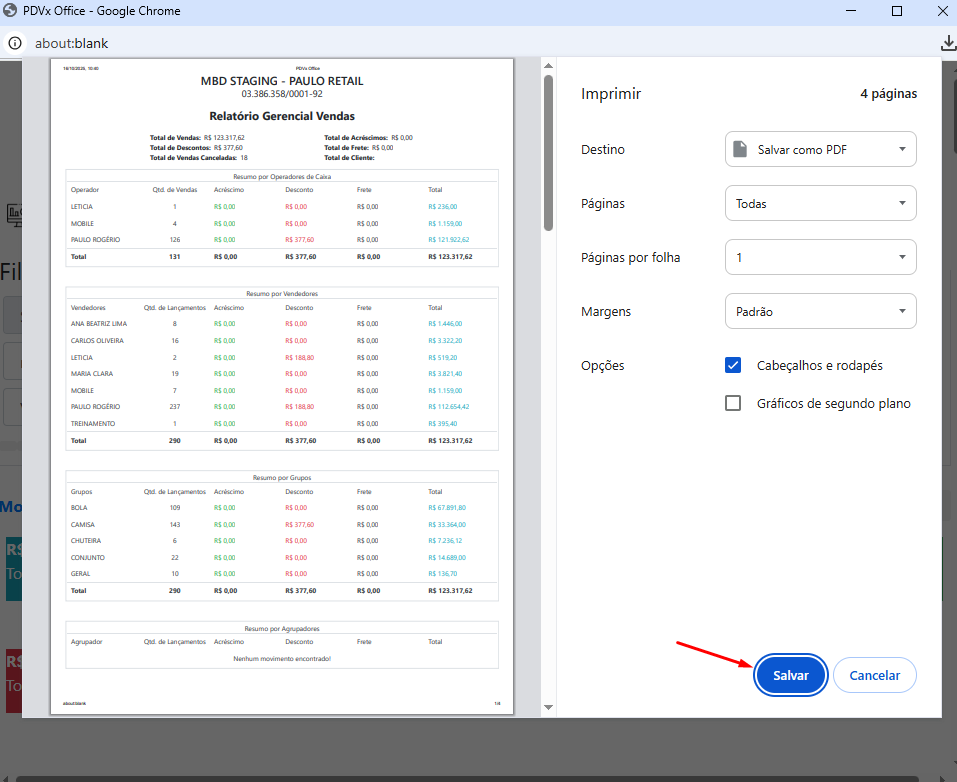Disable the Cabeçalhos e rodapés checkbox
Screen dimensions: 957x782
[733, 366]
